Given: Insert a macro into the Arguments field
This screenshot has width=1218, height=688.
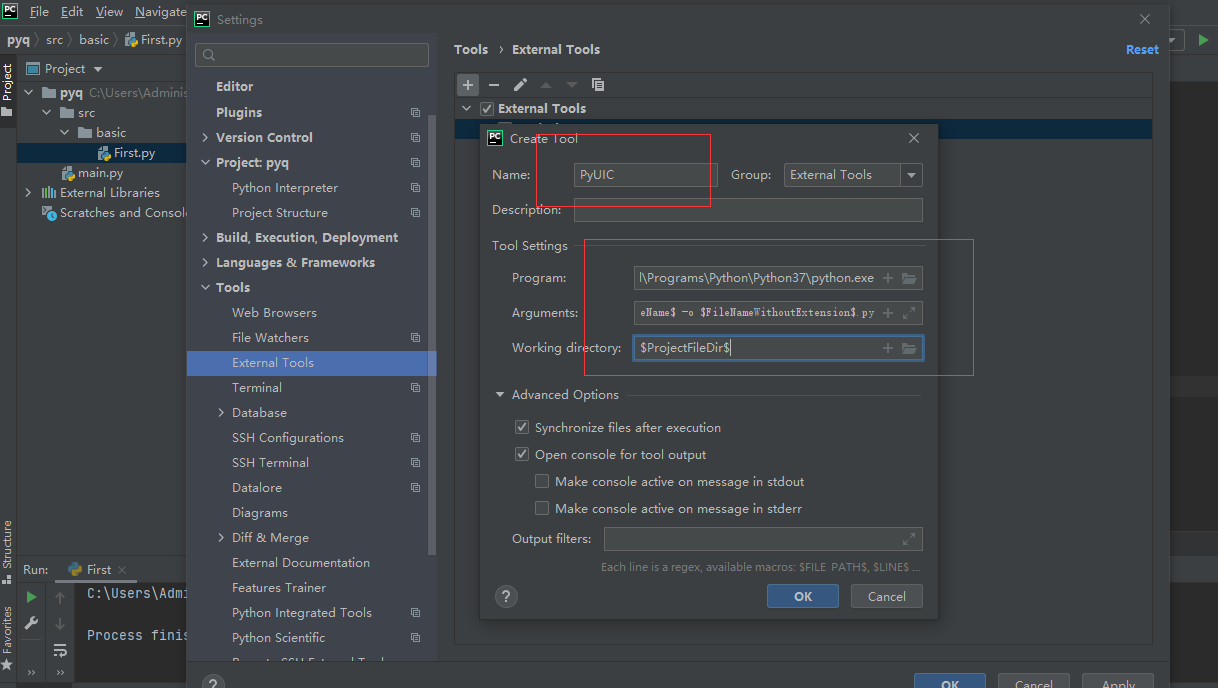Looking at the screenshot, I should (888, 313).
